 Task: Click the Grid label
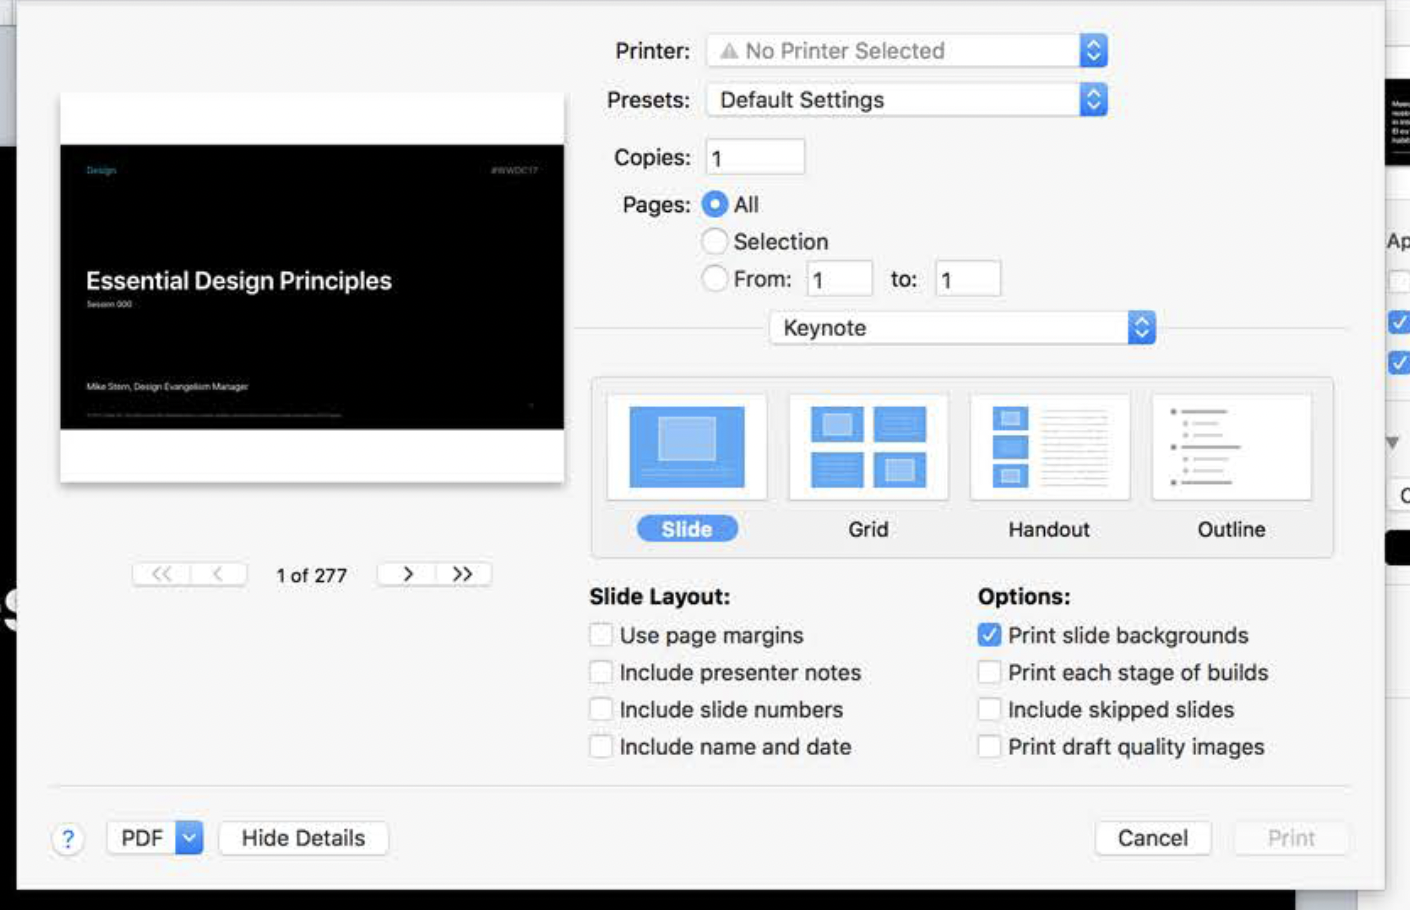[868, 529]
